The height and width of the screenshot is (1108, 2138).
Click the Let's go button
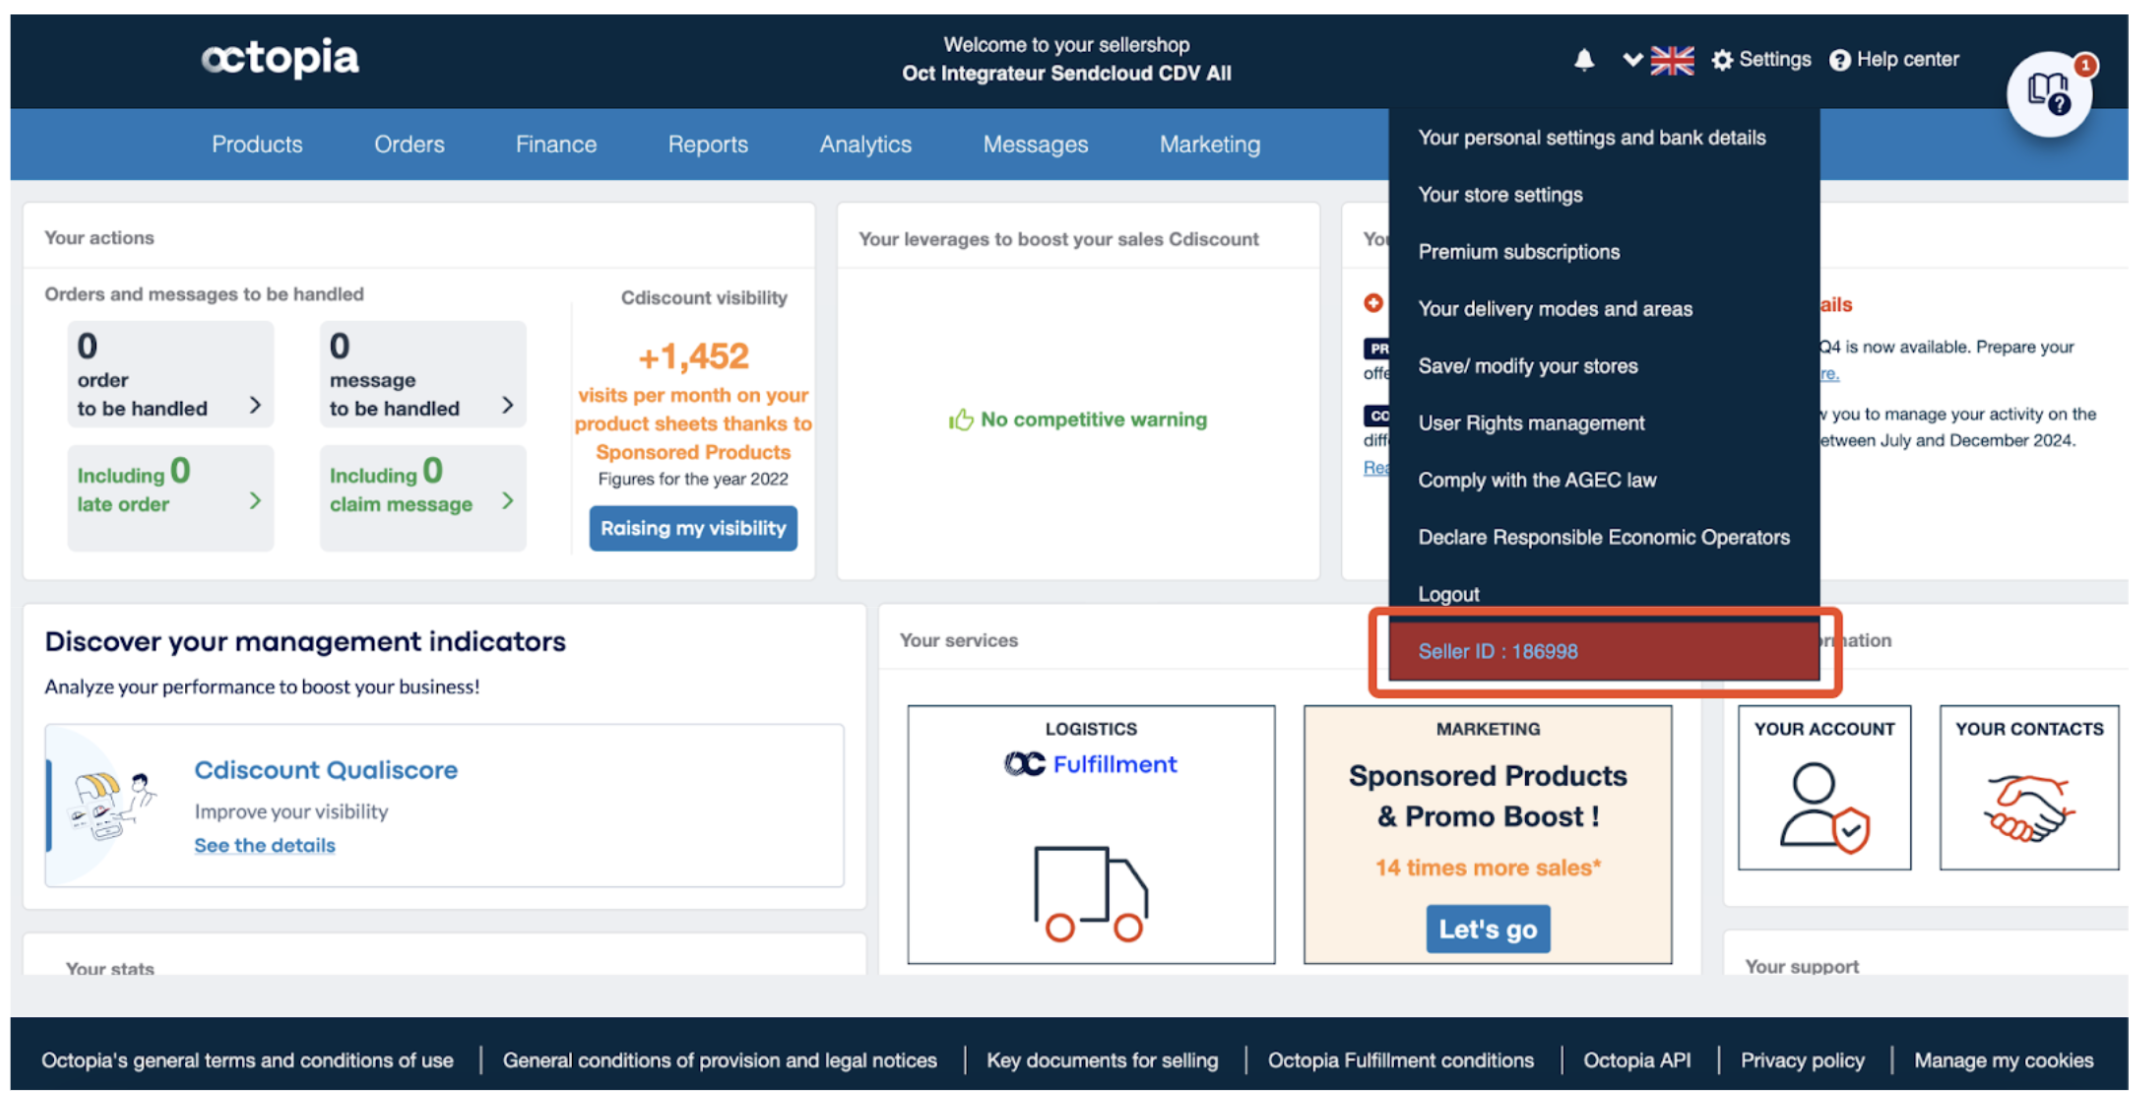pyautogui.click(x=1488, y=929)
